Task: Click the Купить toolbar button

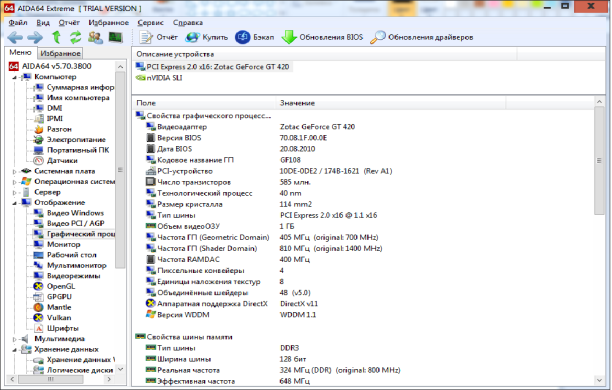Action: [x=207, y=37]
